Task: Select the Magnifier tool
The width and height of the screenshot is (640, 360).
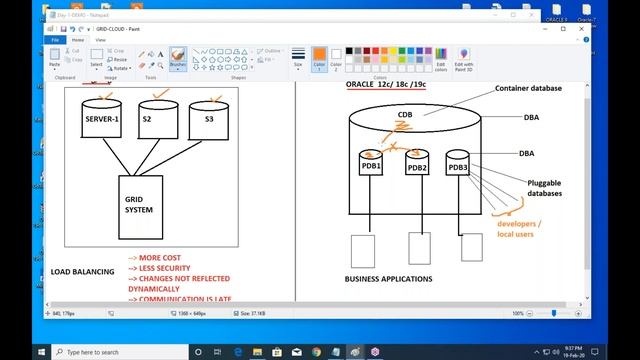Action: [x=160, y=65]
